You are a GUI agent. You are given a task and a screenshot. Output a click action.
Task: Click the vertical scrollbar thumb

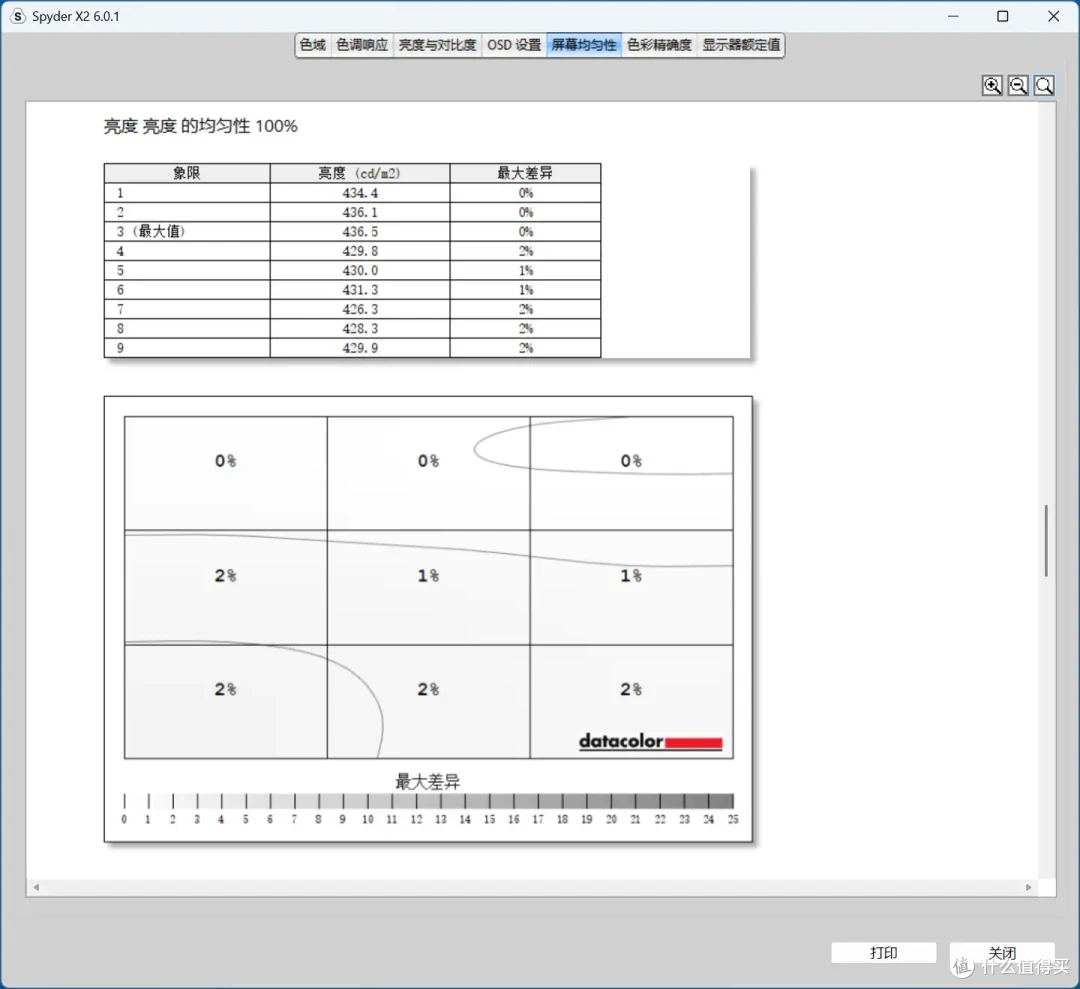click(x=1046, y=541)
